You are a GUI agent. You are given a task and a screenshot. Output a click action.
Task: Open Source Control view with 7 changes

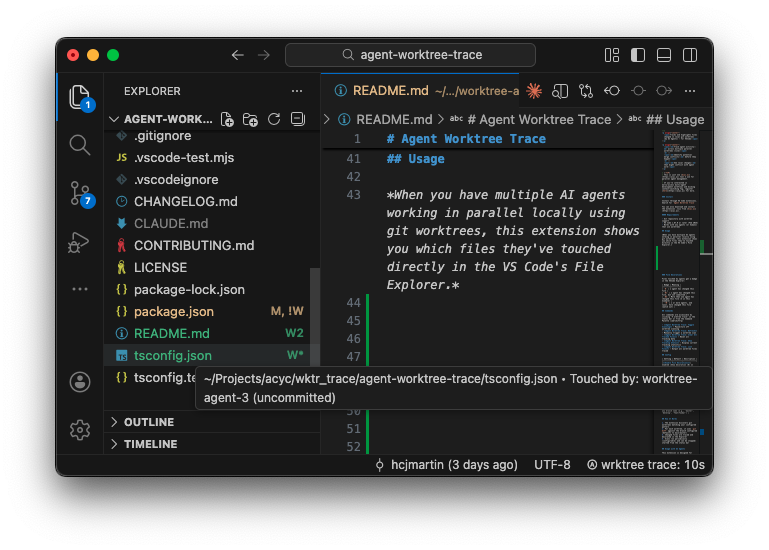pyautogui.click(x=80, y=194)
